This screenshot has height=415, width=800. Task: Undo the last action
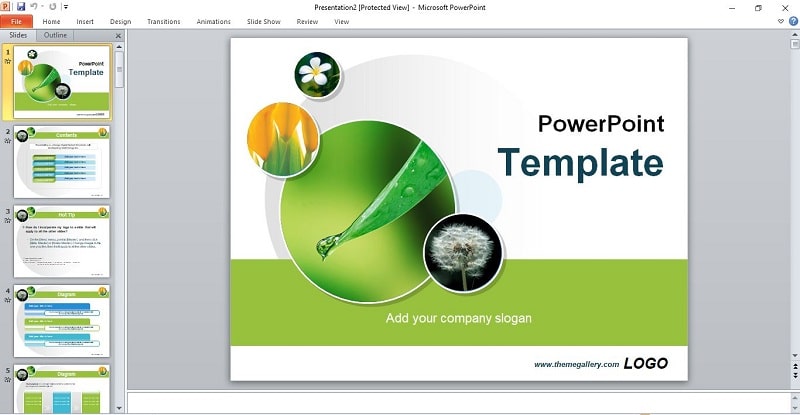click(34, 7)
